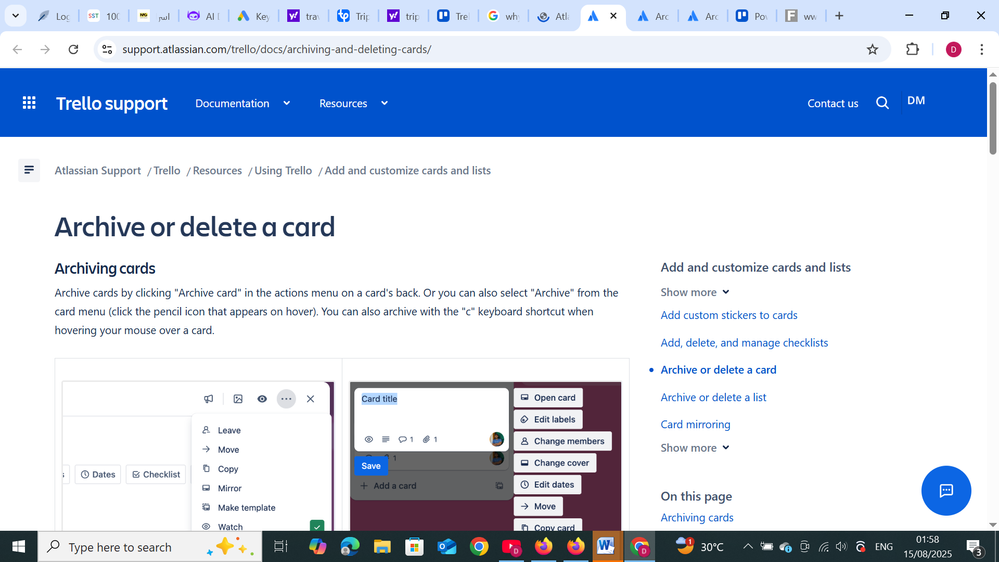This screenshot has height=562, width=999.
Task: Click the search magnifier in Trello support header
Action: pos(882,103)
